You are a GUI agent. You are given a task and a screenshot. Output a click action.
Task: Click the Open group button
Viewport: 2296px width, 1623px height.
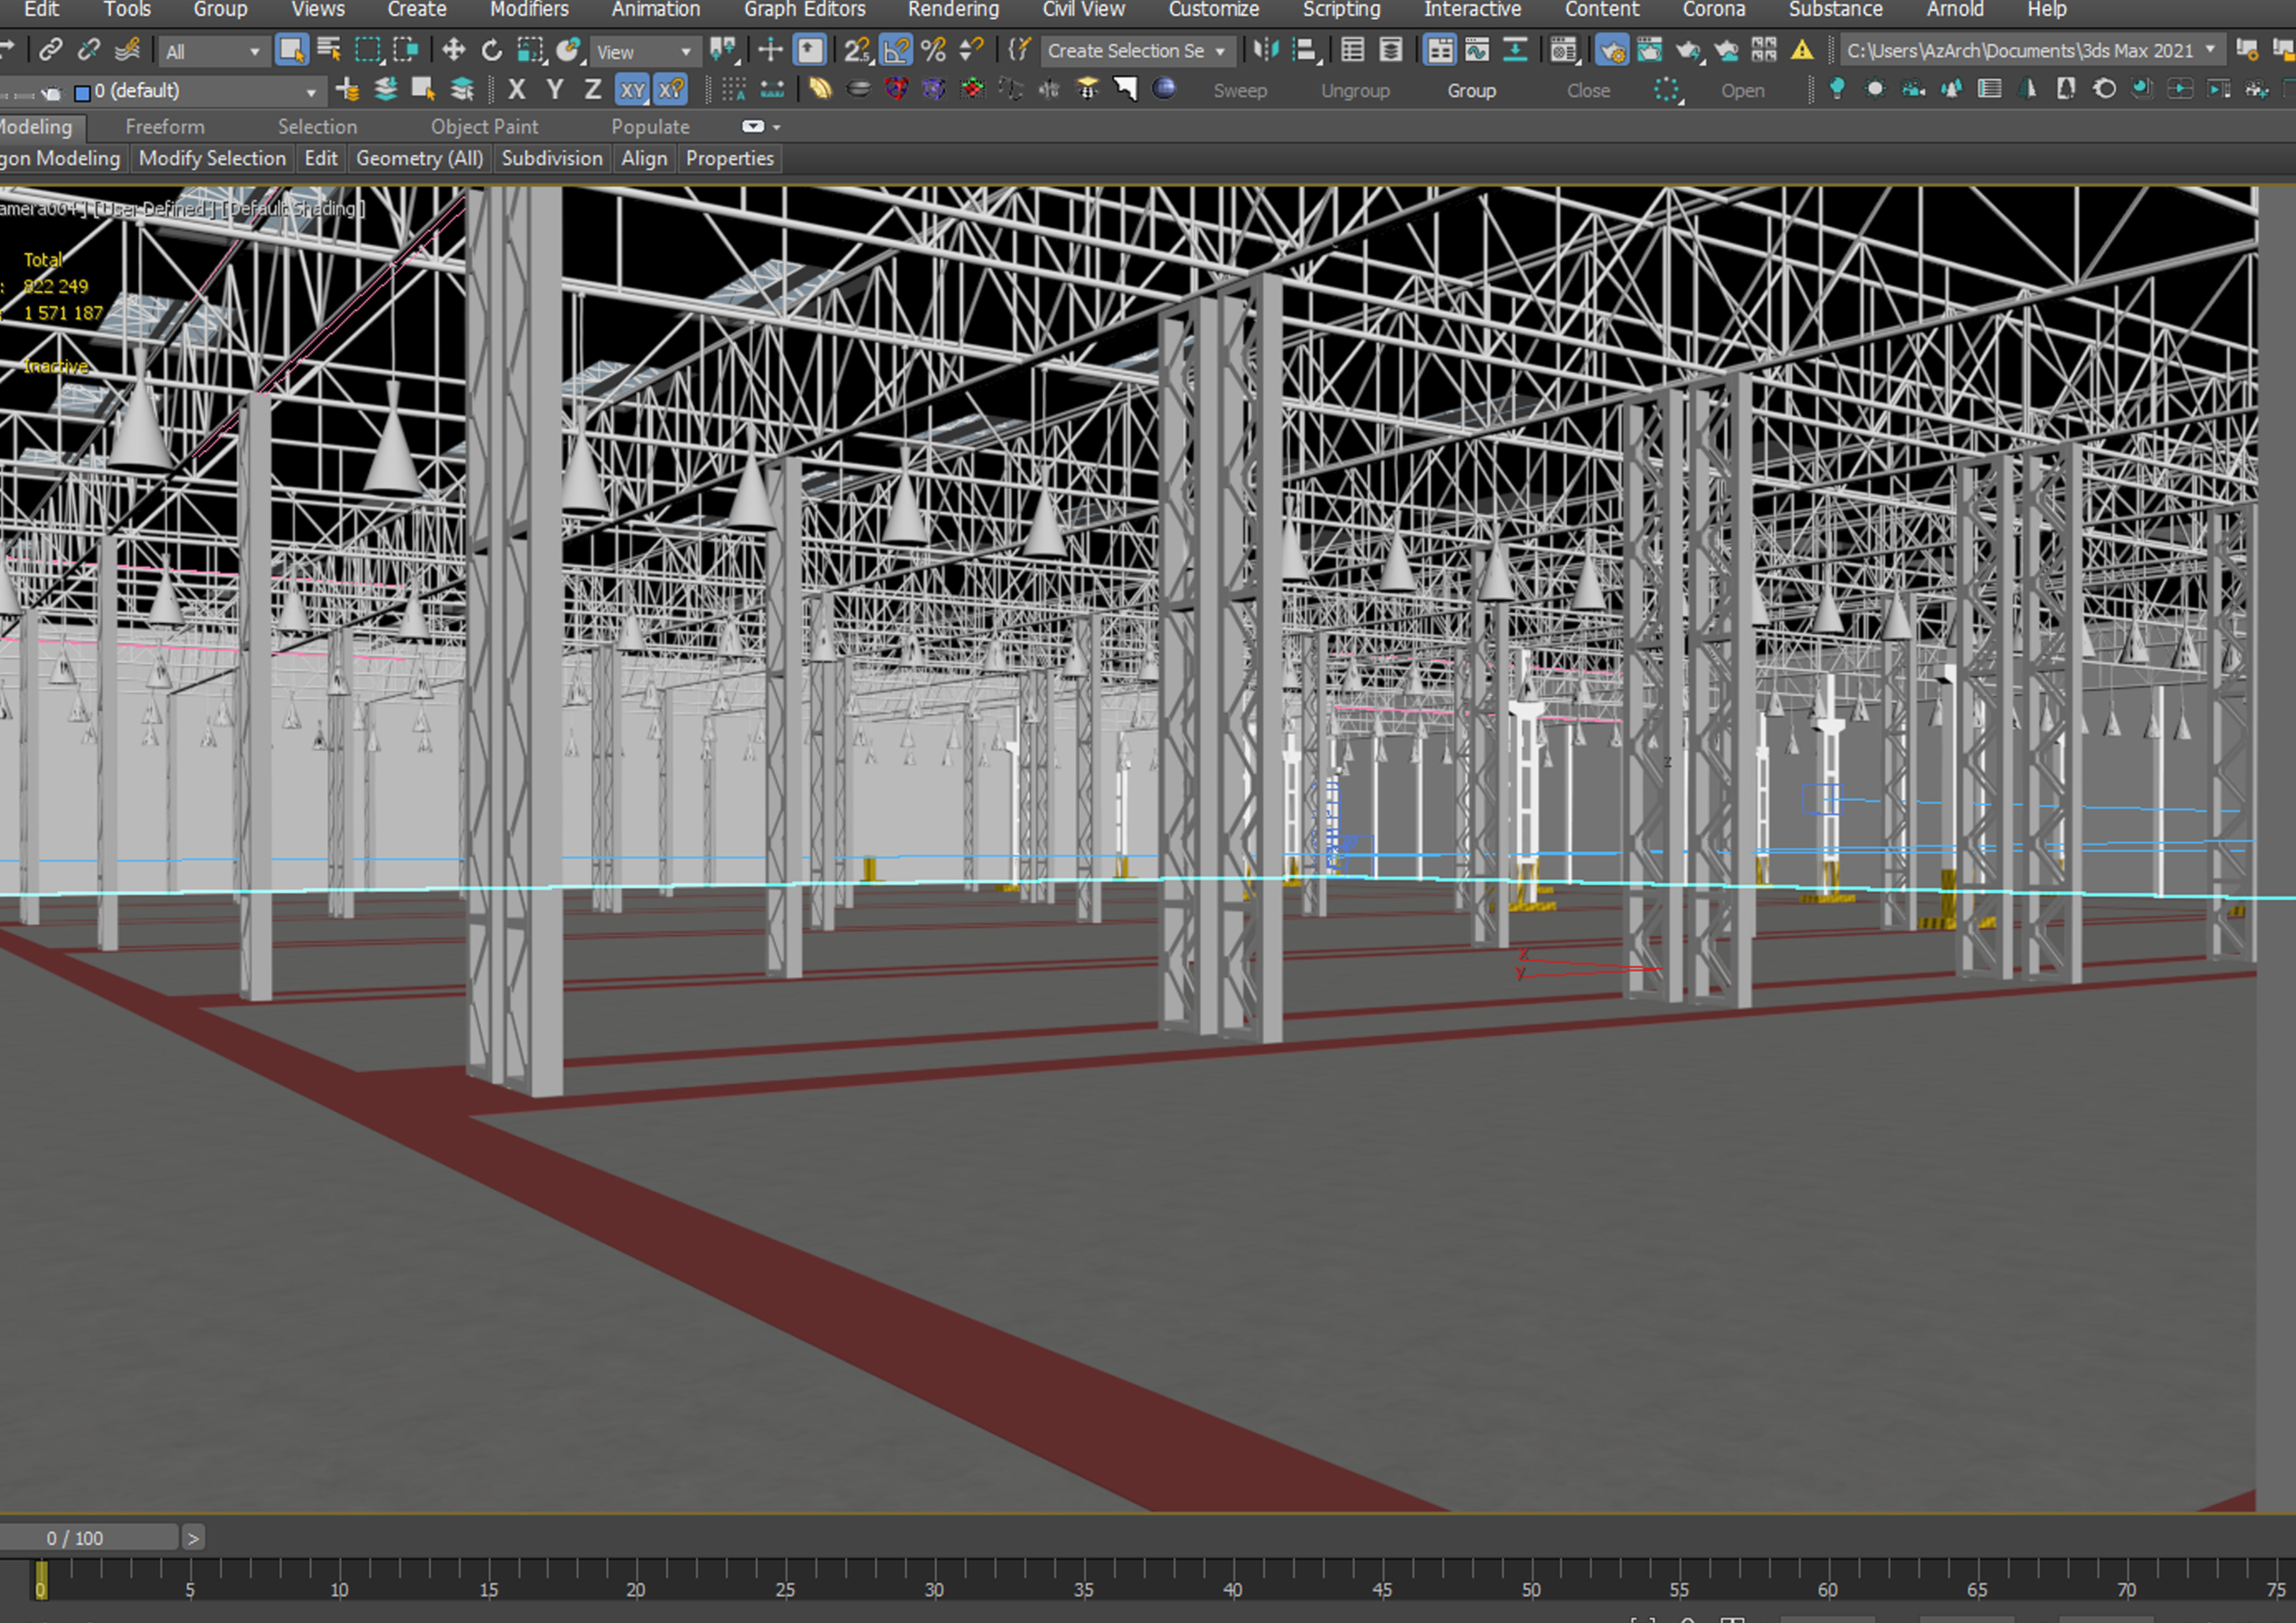(1742, 91)
